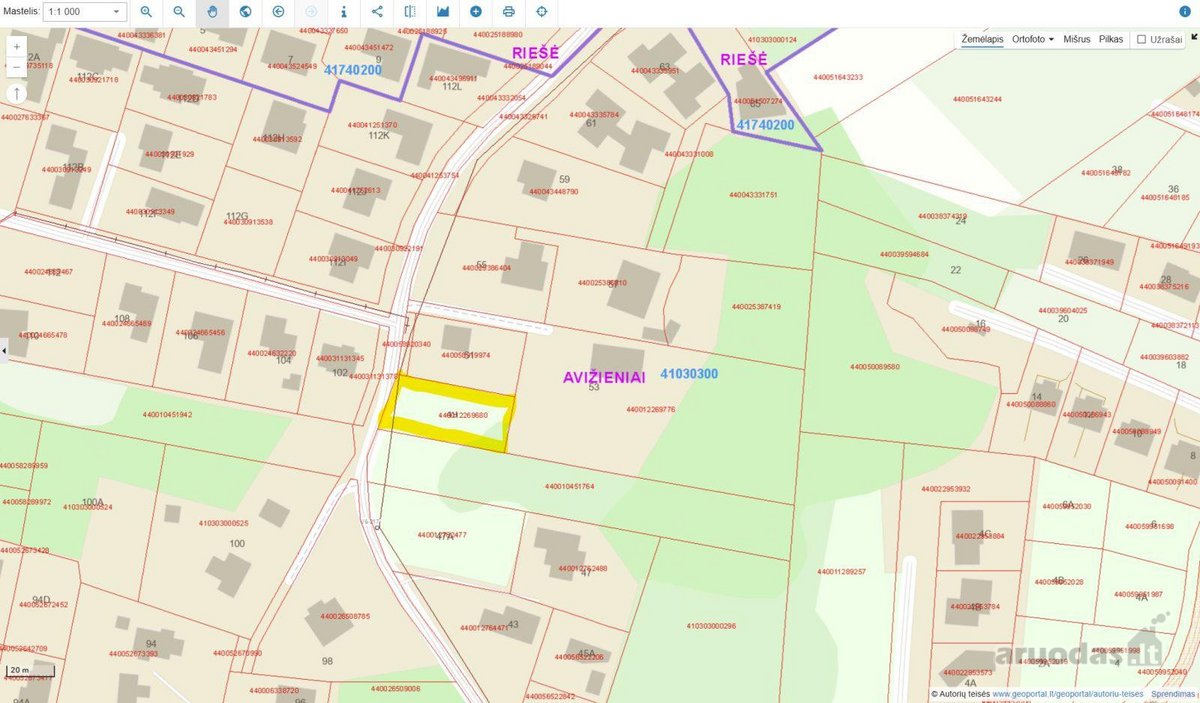The height and width of the screenshot is (703, 1200).
Task: Locate position with crosshair icon
Action: 542,12
